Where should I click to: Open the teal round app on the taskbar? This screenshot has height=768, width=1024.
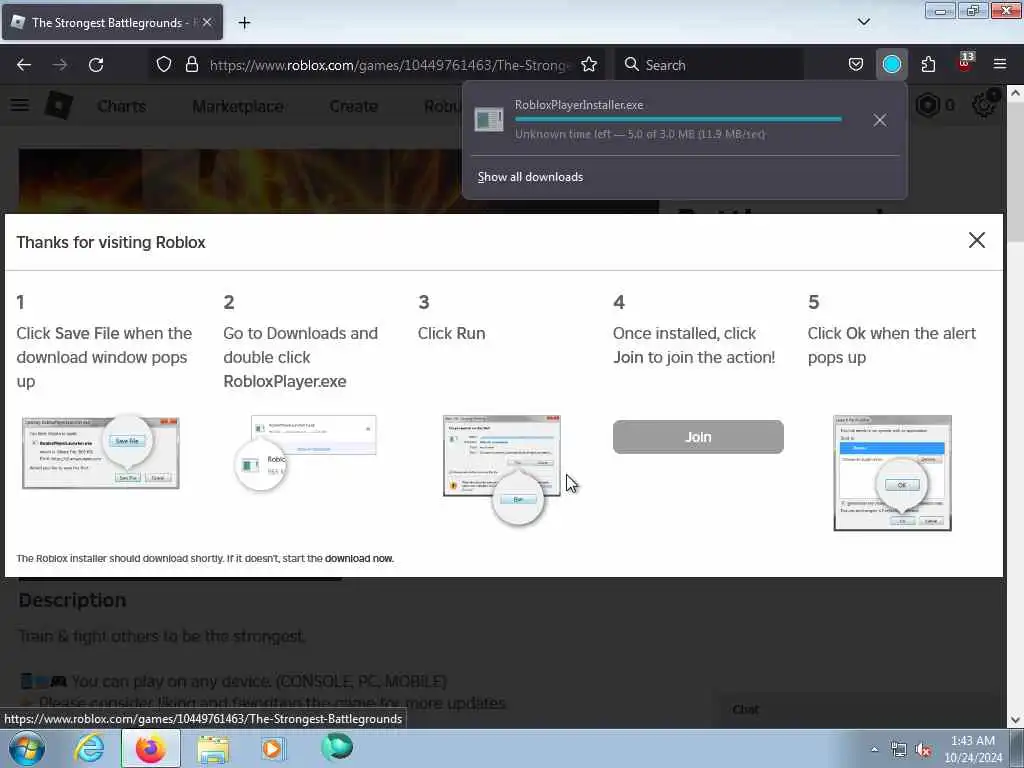337,747
